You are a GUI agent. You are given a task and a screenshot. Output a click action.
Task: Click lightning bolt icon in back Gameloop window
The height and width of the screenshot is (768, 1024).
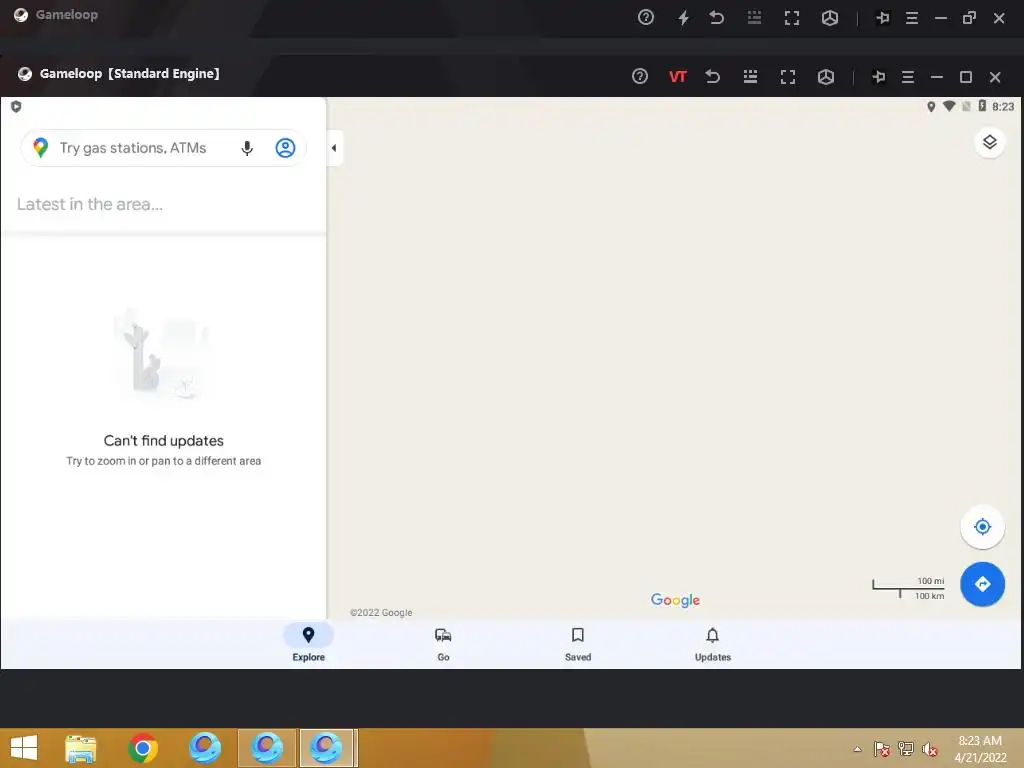[x=684, y=18]
